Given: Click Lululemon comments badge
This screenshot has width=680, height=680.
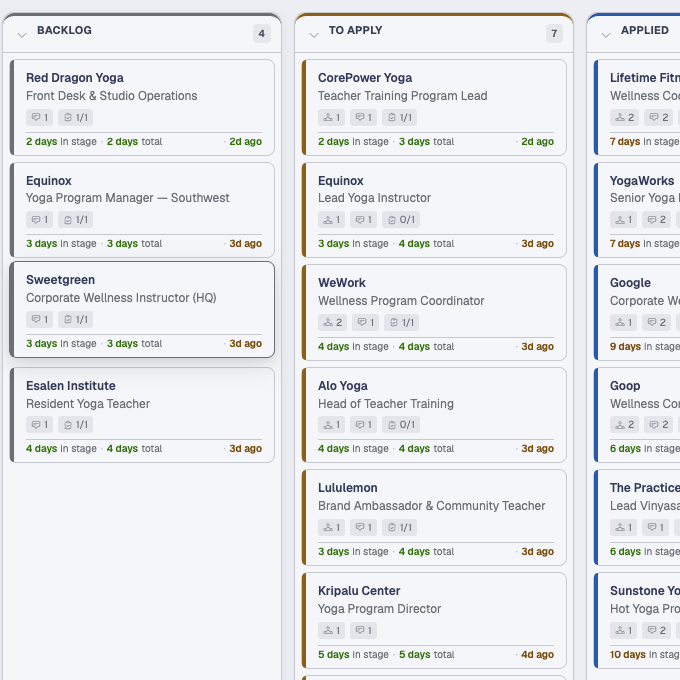Looking at the screenshot, I should point(363,527).
